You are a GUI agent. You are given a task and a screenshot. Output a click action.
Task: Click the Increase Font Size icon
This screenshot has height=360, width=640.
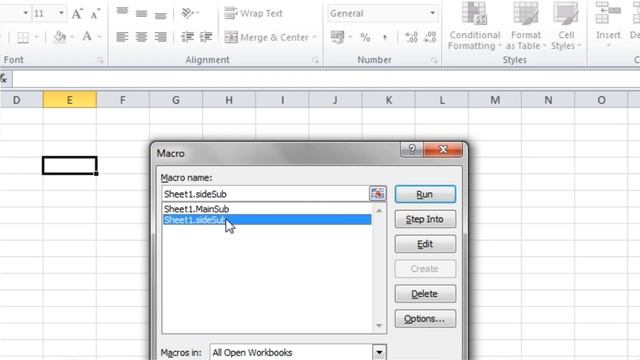(x=77, y=14)
